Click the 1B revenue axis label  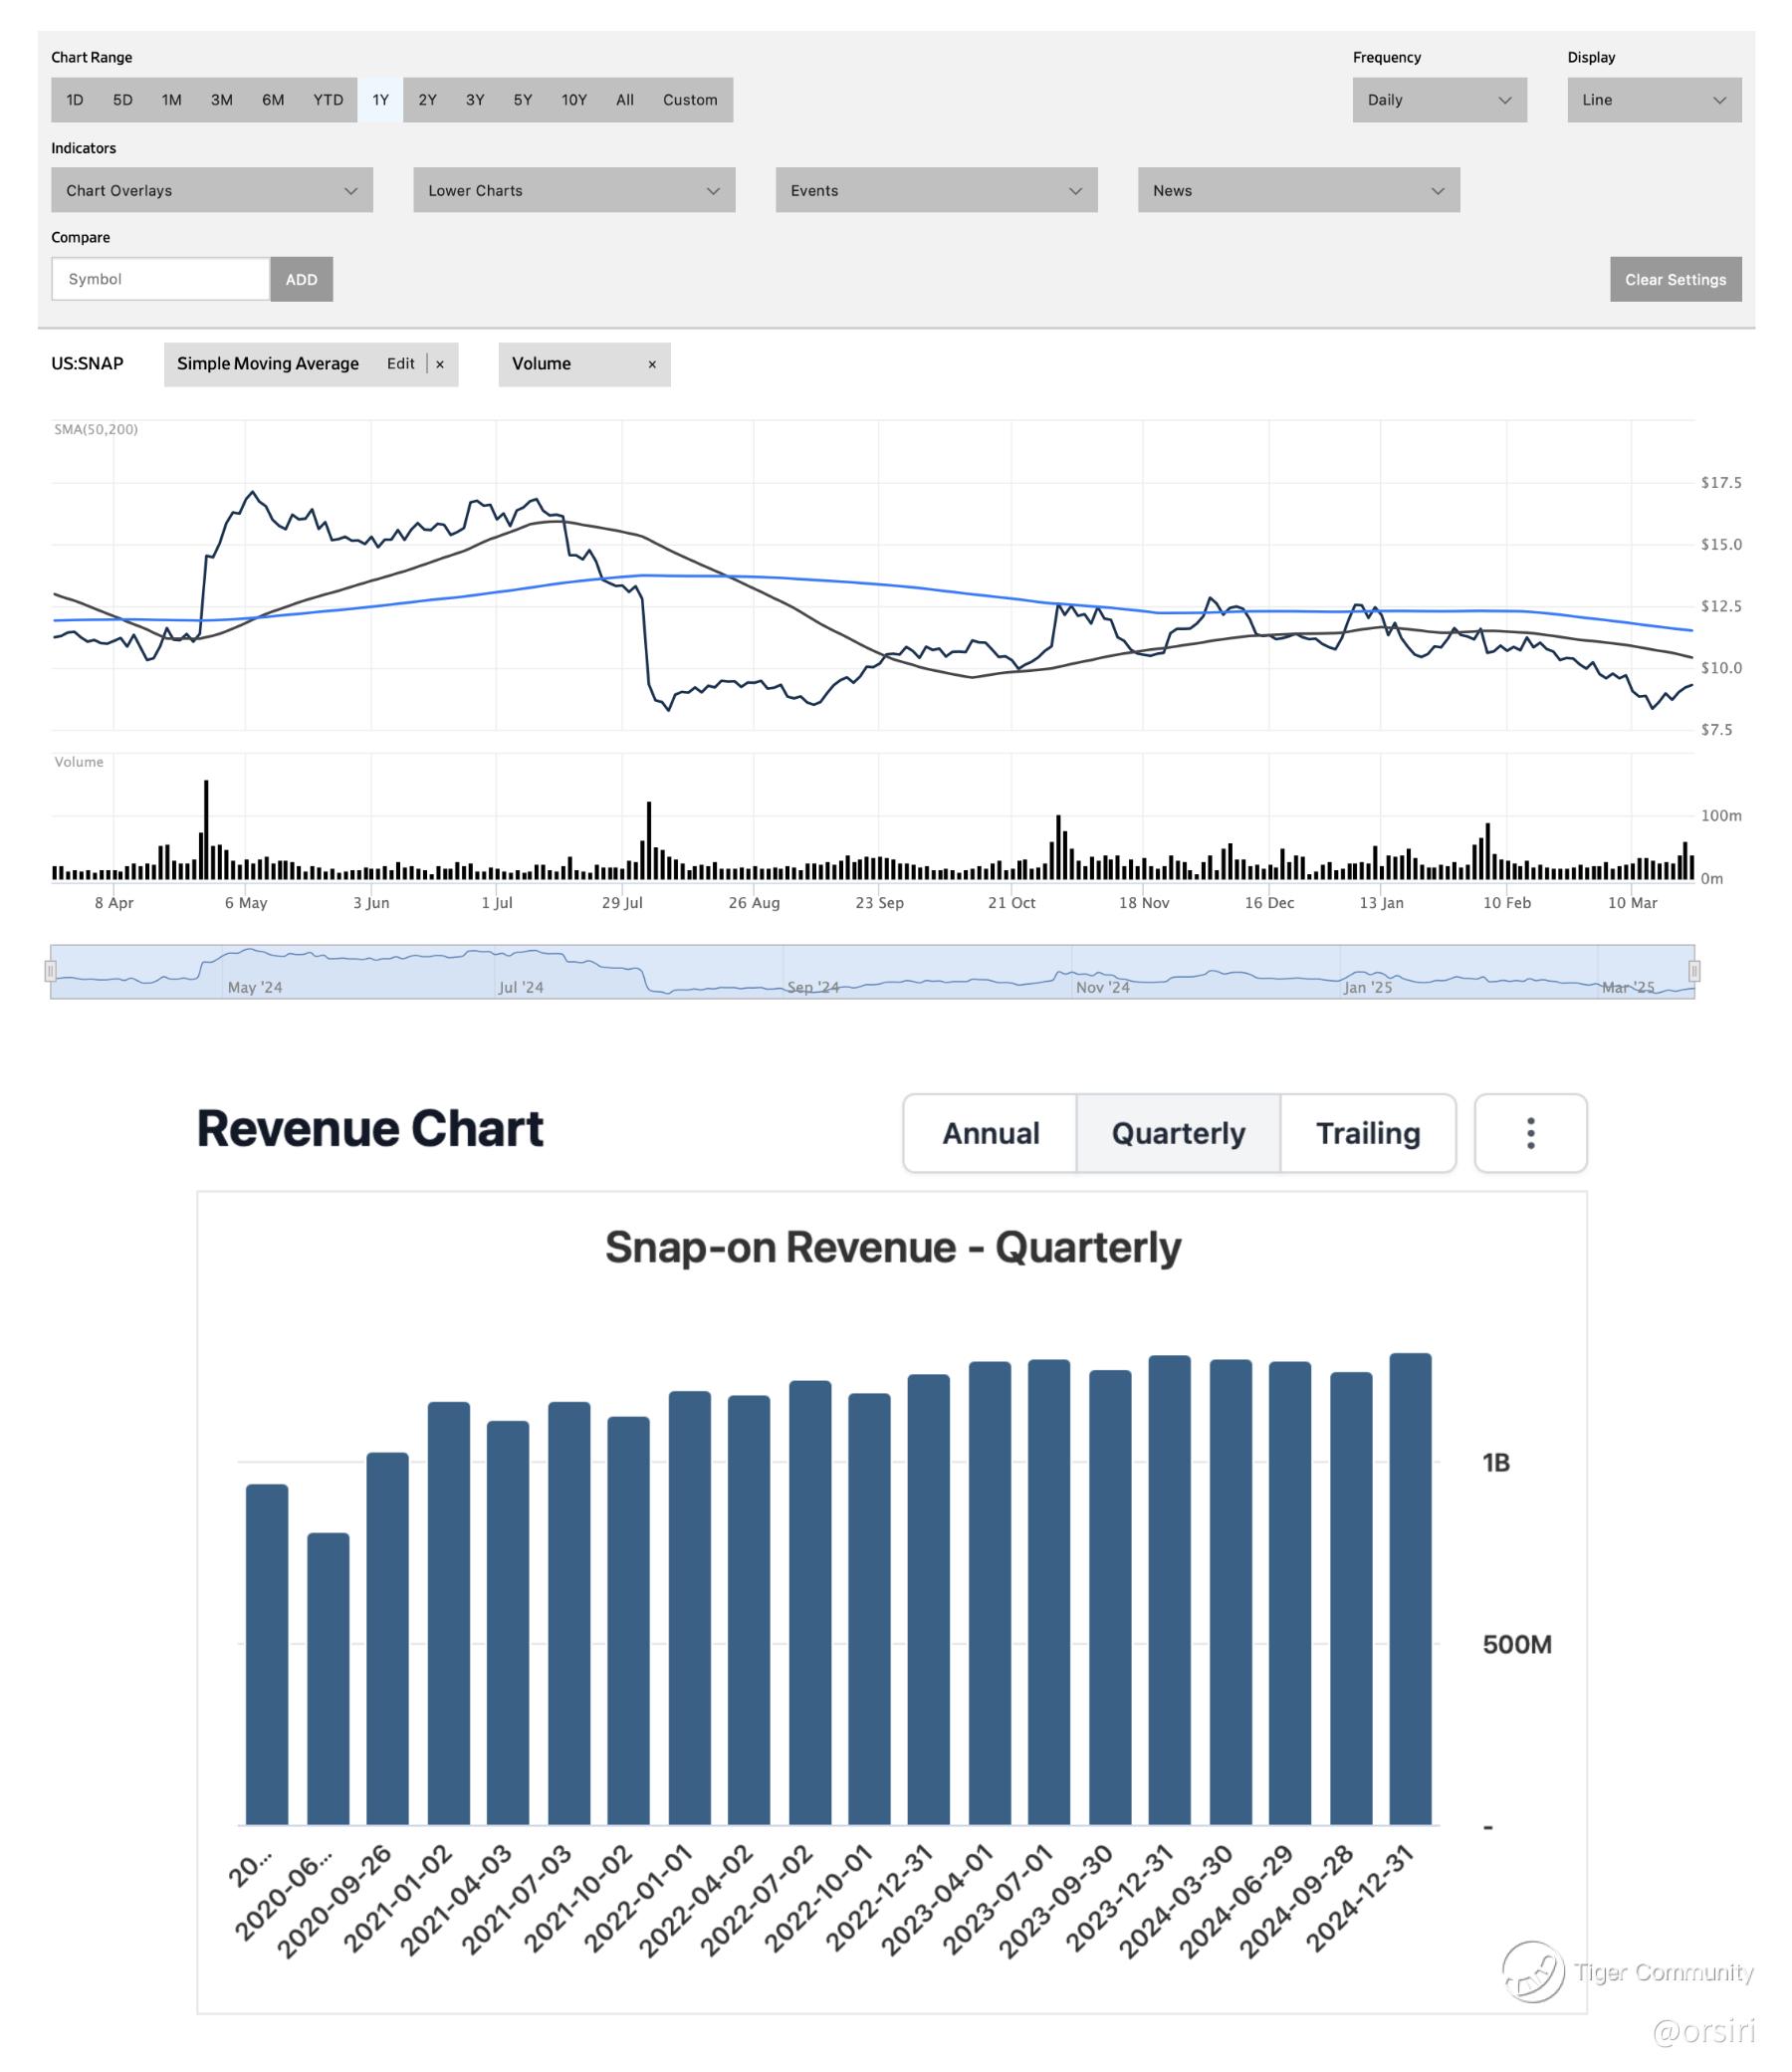click(1496, 1463)
